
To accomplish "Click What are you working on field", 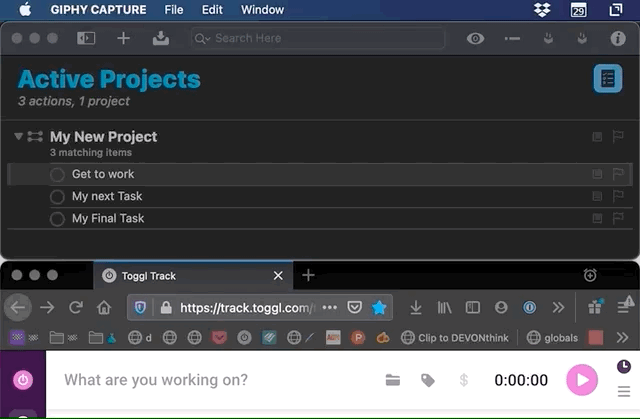I will pos(156,380).
